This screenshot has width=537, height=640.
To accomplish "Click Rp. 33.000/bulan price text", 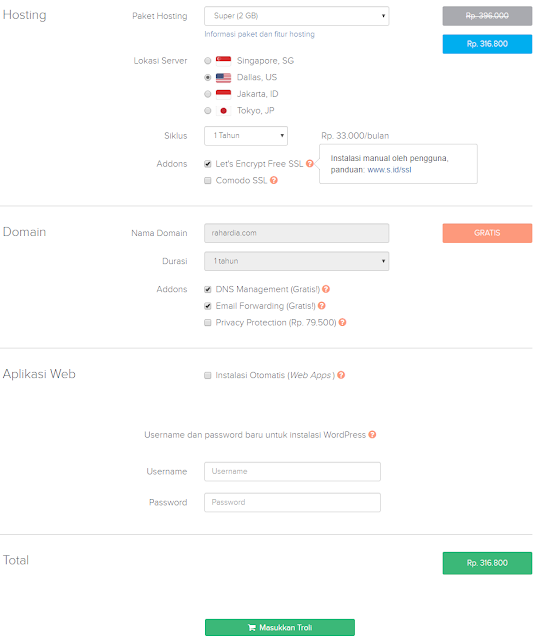I will click(x=355, y=136).
